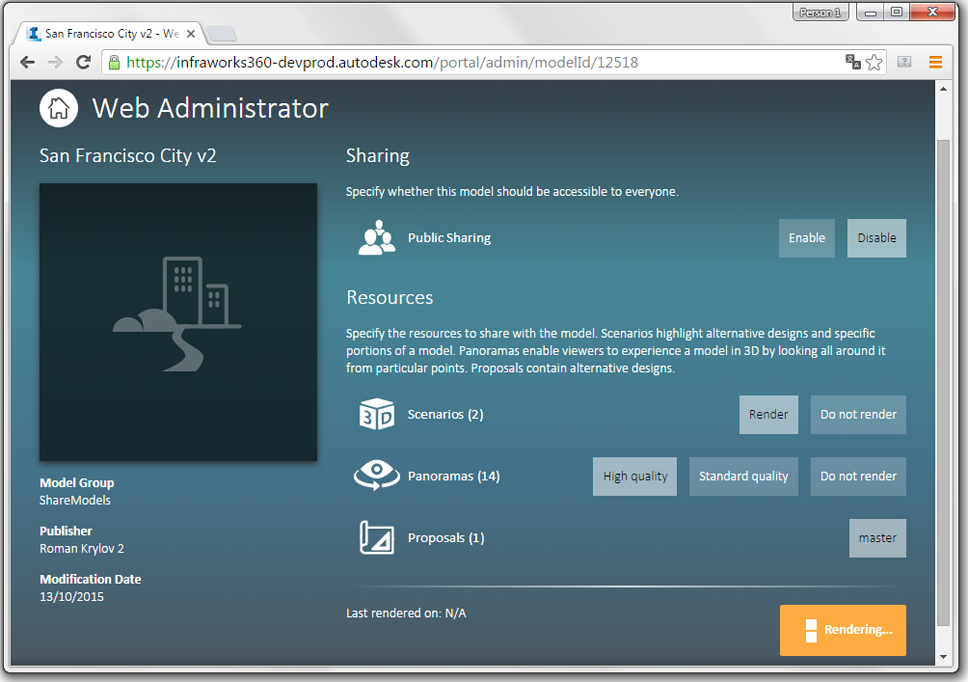Disable Public Sharing
968x682 pixels.
click(877, 238)
